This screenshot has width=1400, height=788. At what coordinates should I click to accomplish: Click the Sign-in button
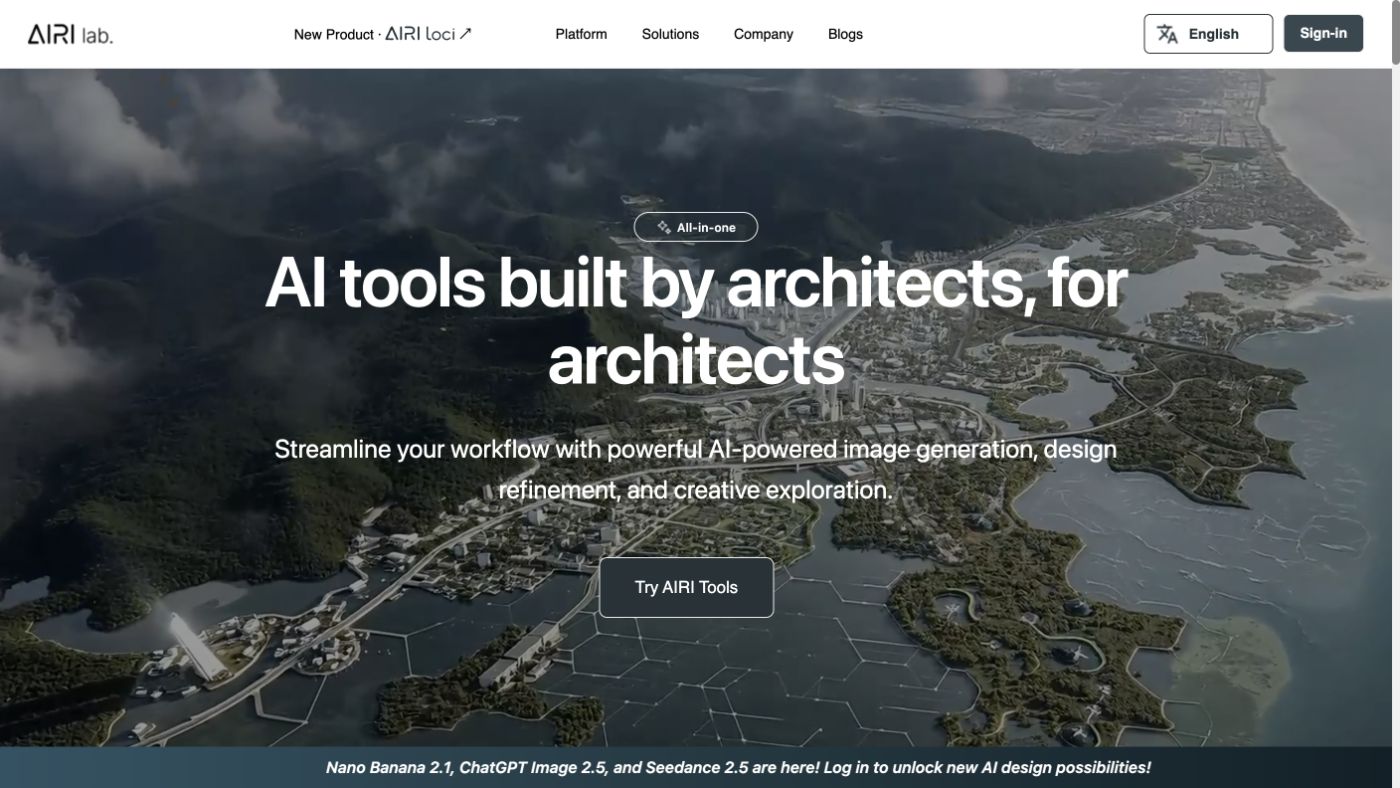1323,33
